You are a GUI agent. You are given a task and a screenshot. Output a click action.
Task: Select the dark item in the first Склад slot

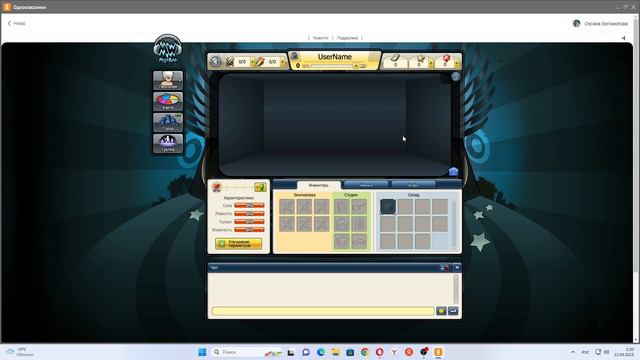(x=388, y=207)
